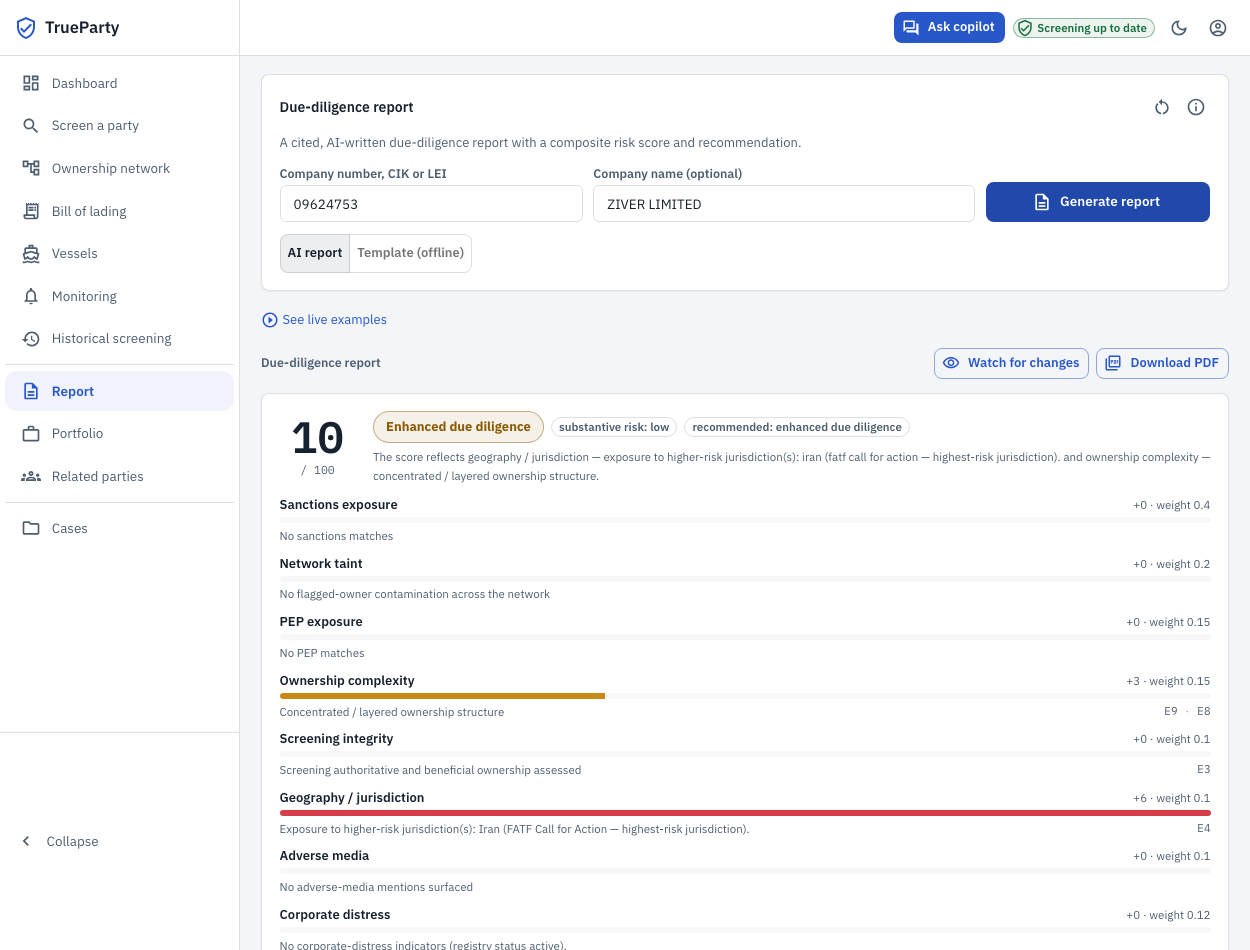Open user account profile icon

click(x=1218, y=28)
